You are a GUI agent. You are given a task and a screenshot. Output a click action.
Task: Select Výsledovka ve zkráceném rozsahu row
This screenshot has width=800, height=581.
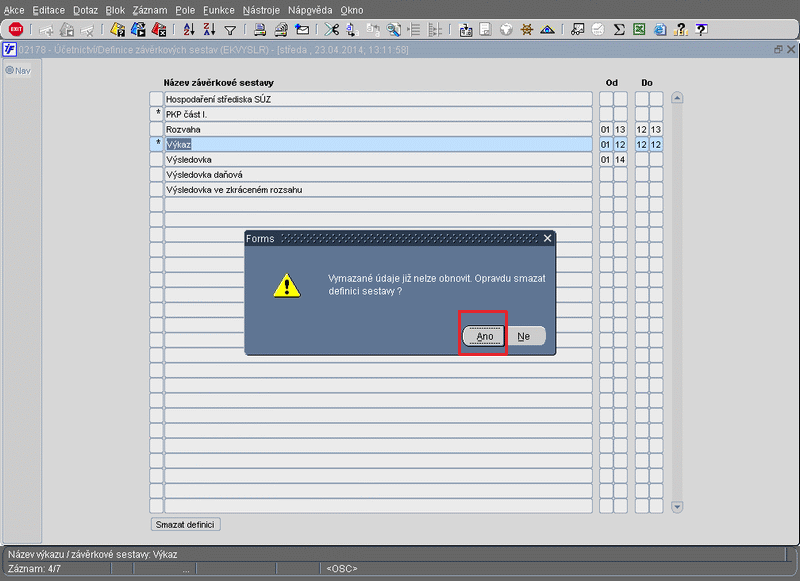tap(378, 190)
